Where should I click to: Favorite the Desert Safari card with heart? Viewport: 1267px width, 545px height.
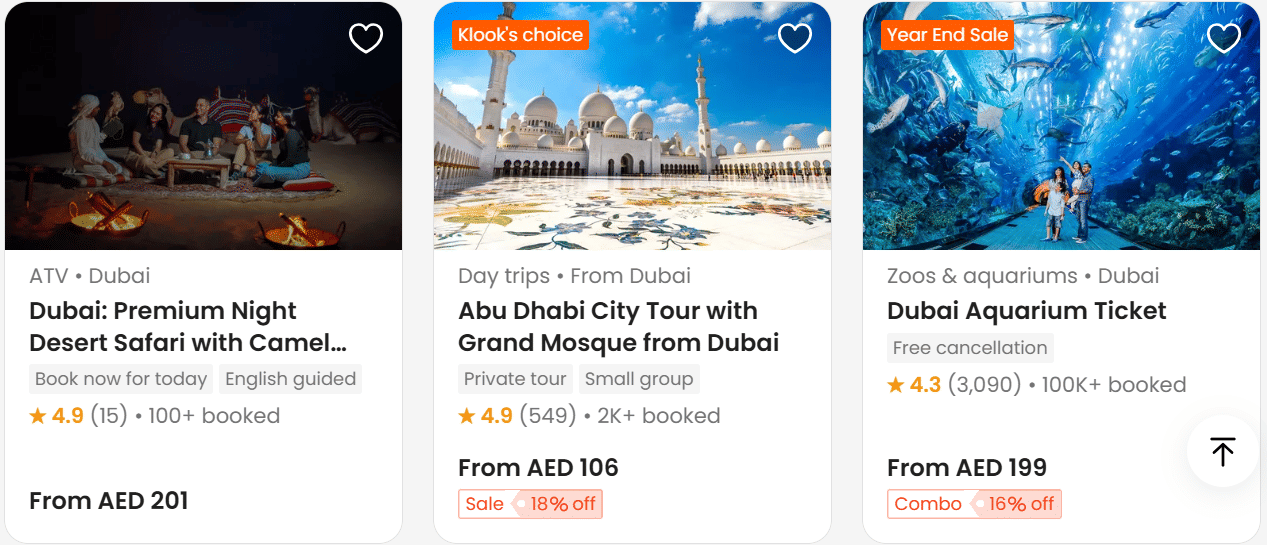click(366, 38)
